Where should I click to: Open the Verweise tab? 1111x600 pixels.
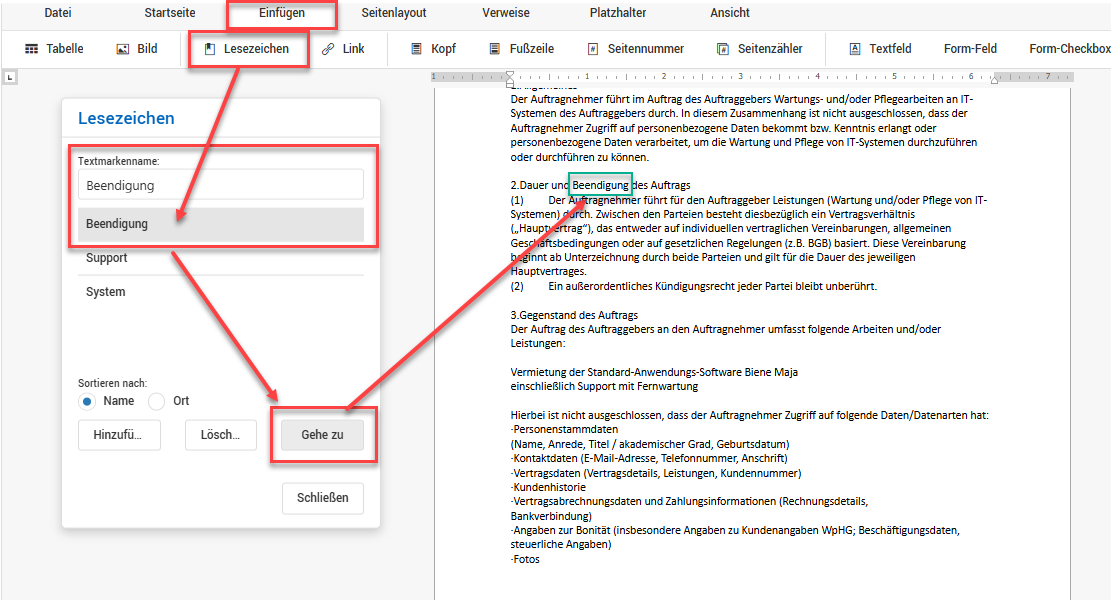pos(506,13)
